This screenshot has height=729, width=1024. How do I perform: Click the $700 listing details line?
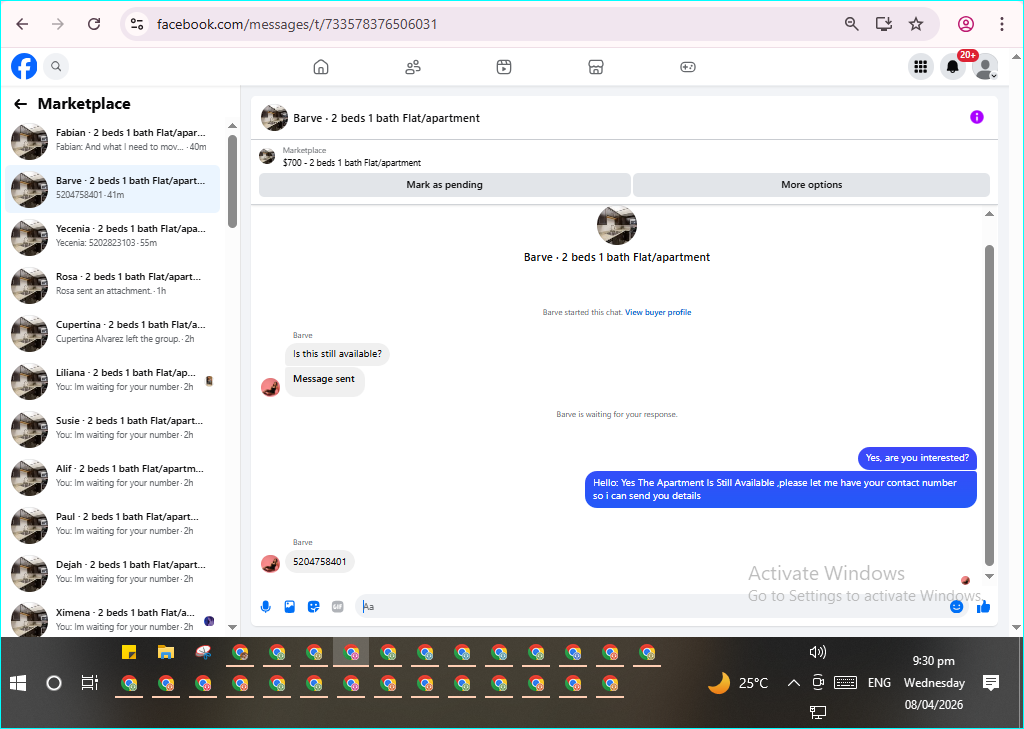click(x=352, y=163)
